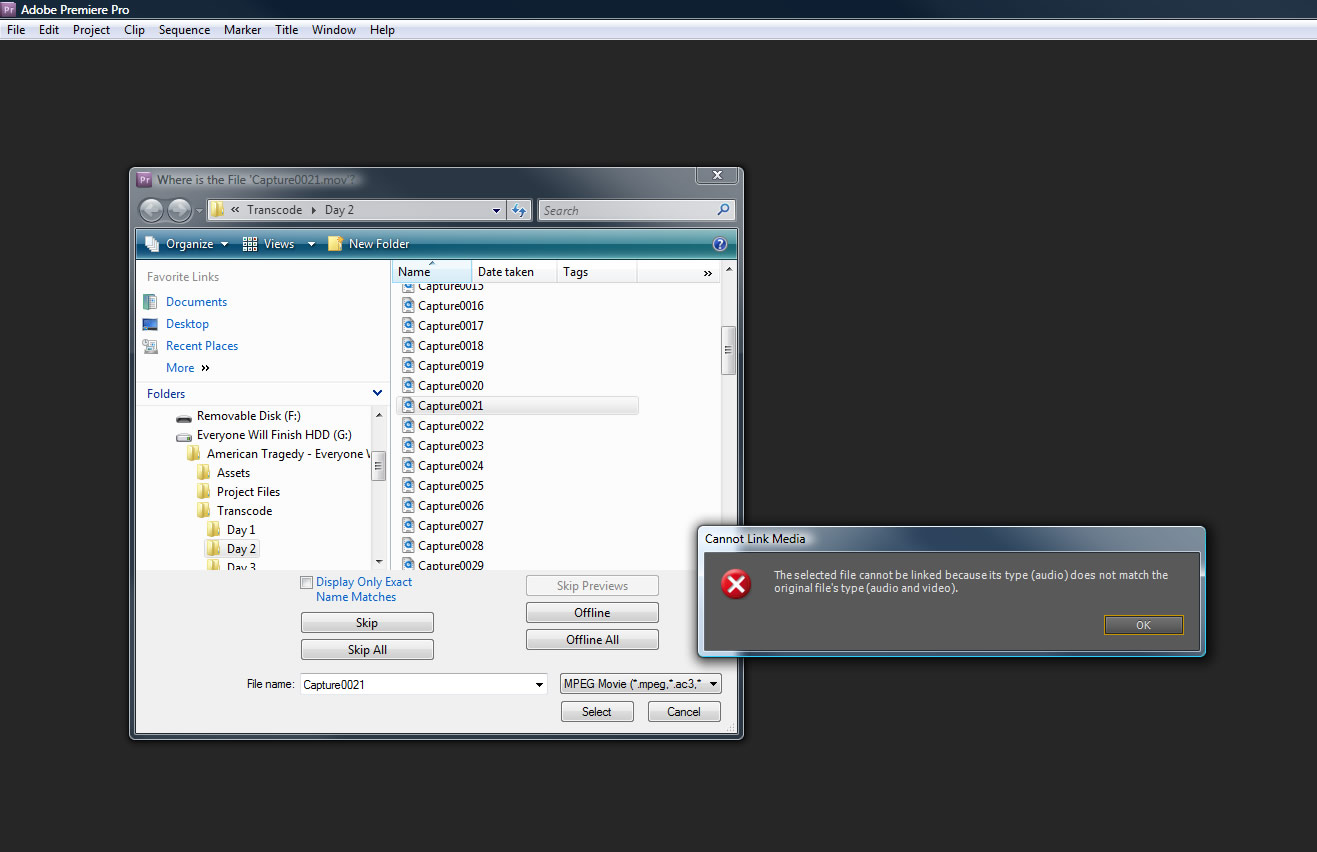Select the Capture0024 file icon
1317x852 pixels.
coord(408,465)
